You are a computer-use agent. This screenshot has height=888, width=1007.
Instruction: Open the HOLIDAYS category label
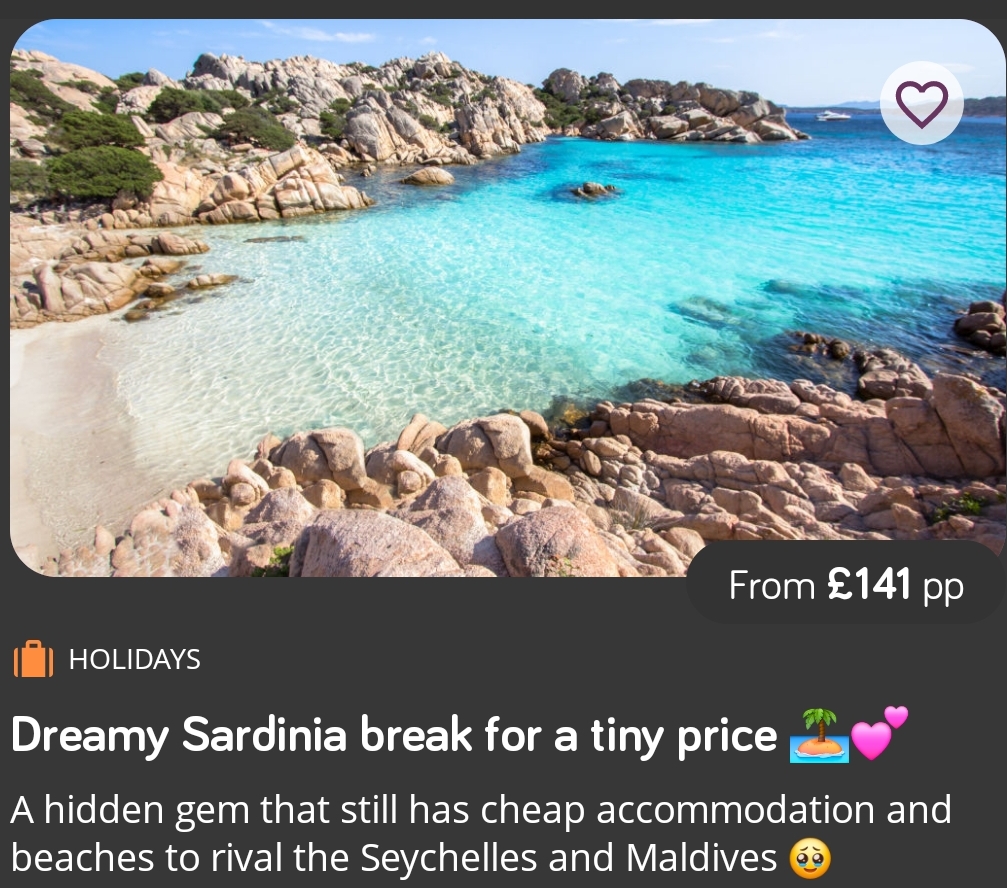coord(134,659)
